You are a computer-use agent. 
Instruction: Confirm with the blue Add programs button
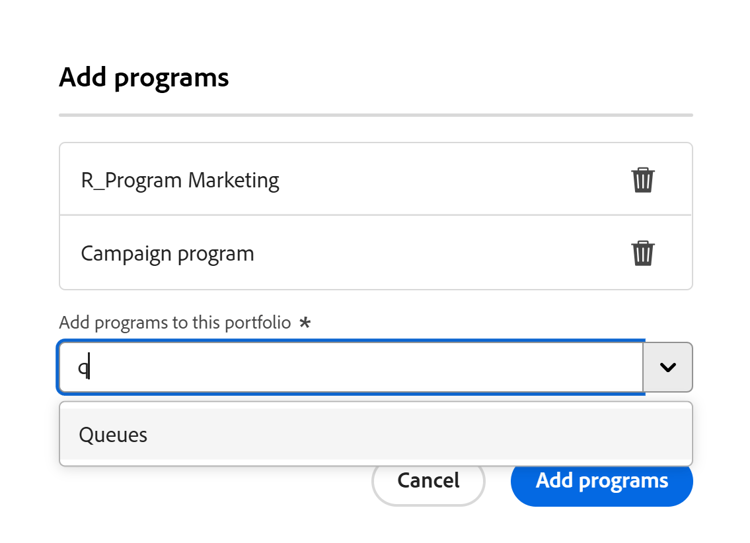601,481
